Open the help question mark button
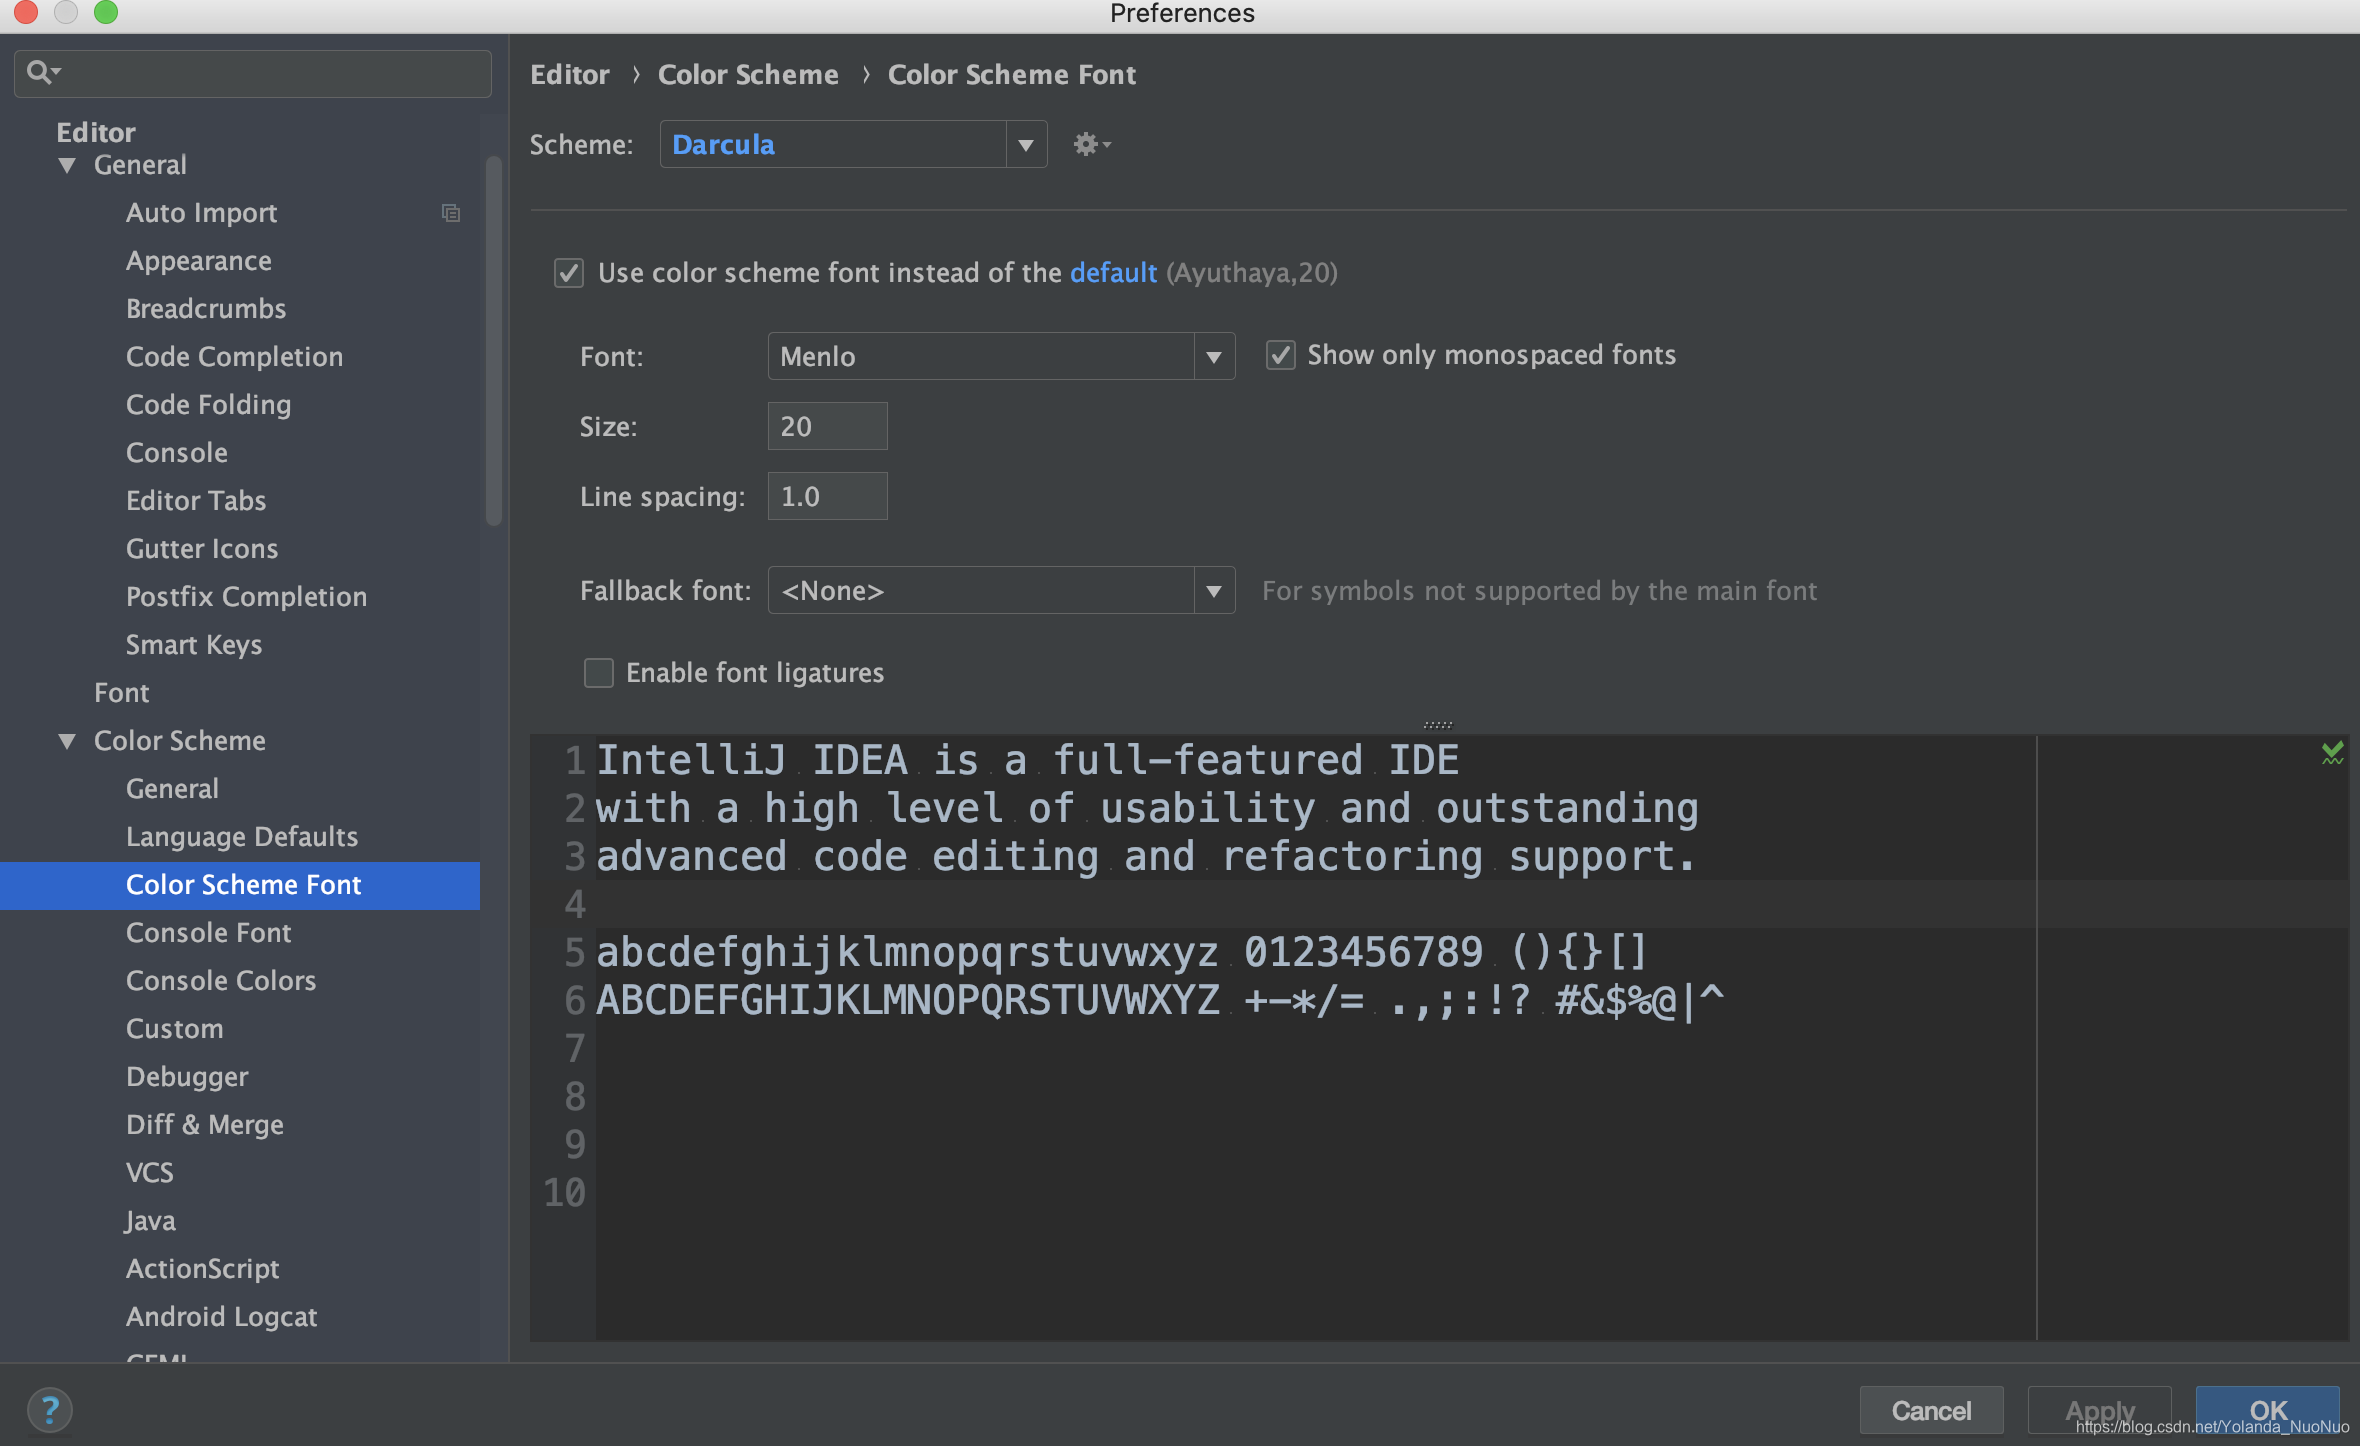Screen dimensions: 2360x1446 click(x=50, y=1410)
